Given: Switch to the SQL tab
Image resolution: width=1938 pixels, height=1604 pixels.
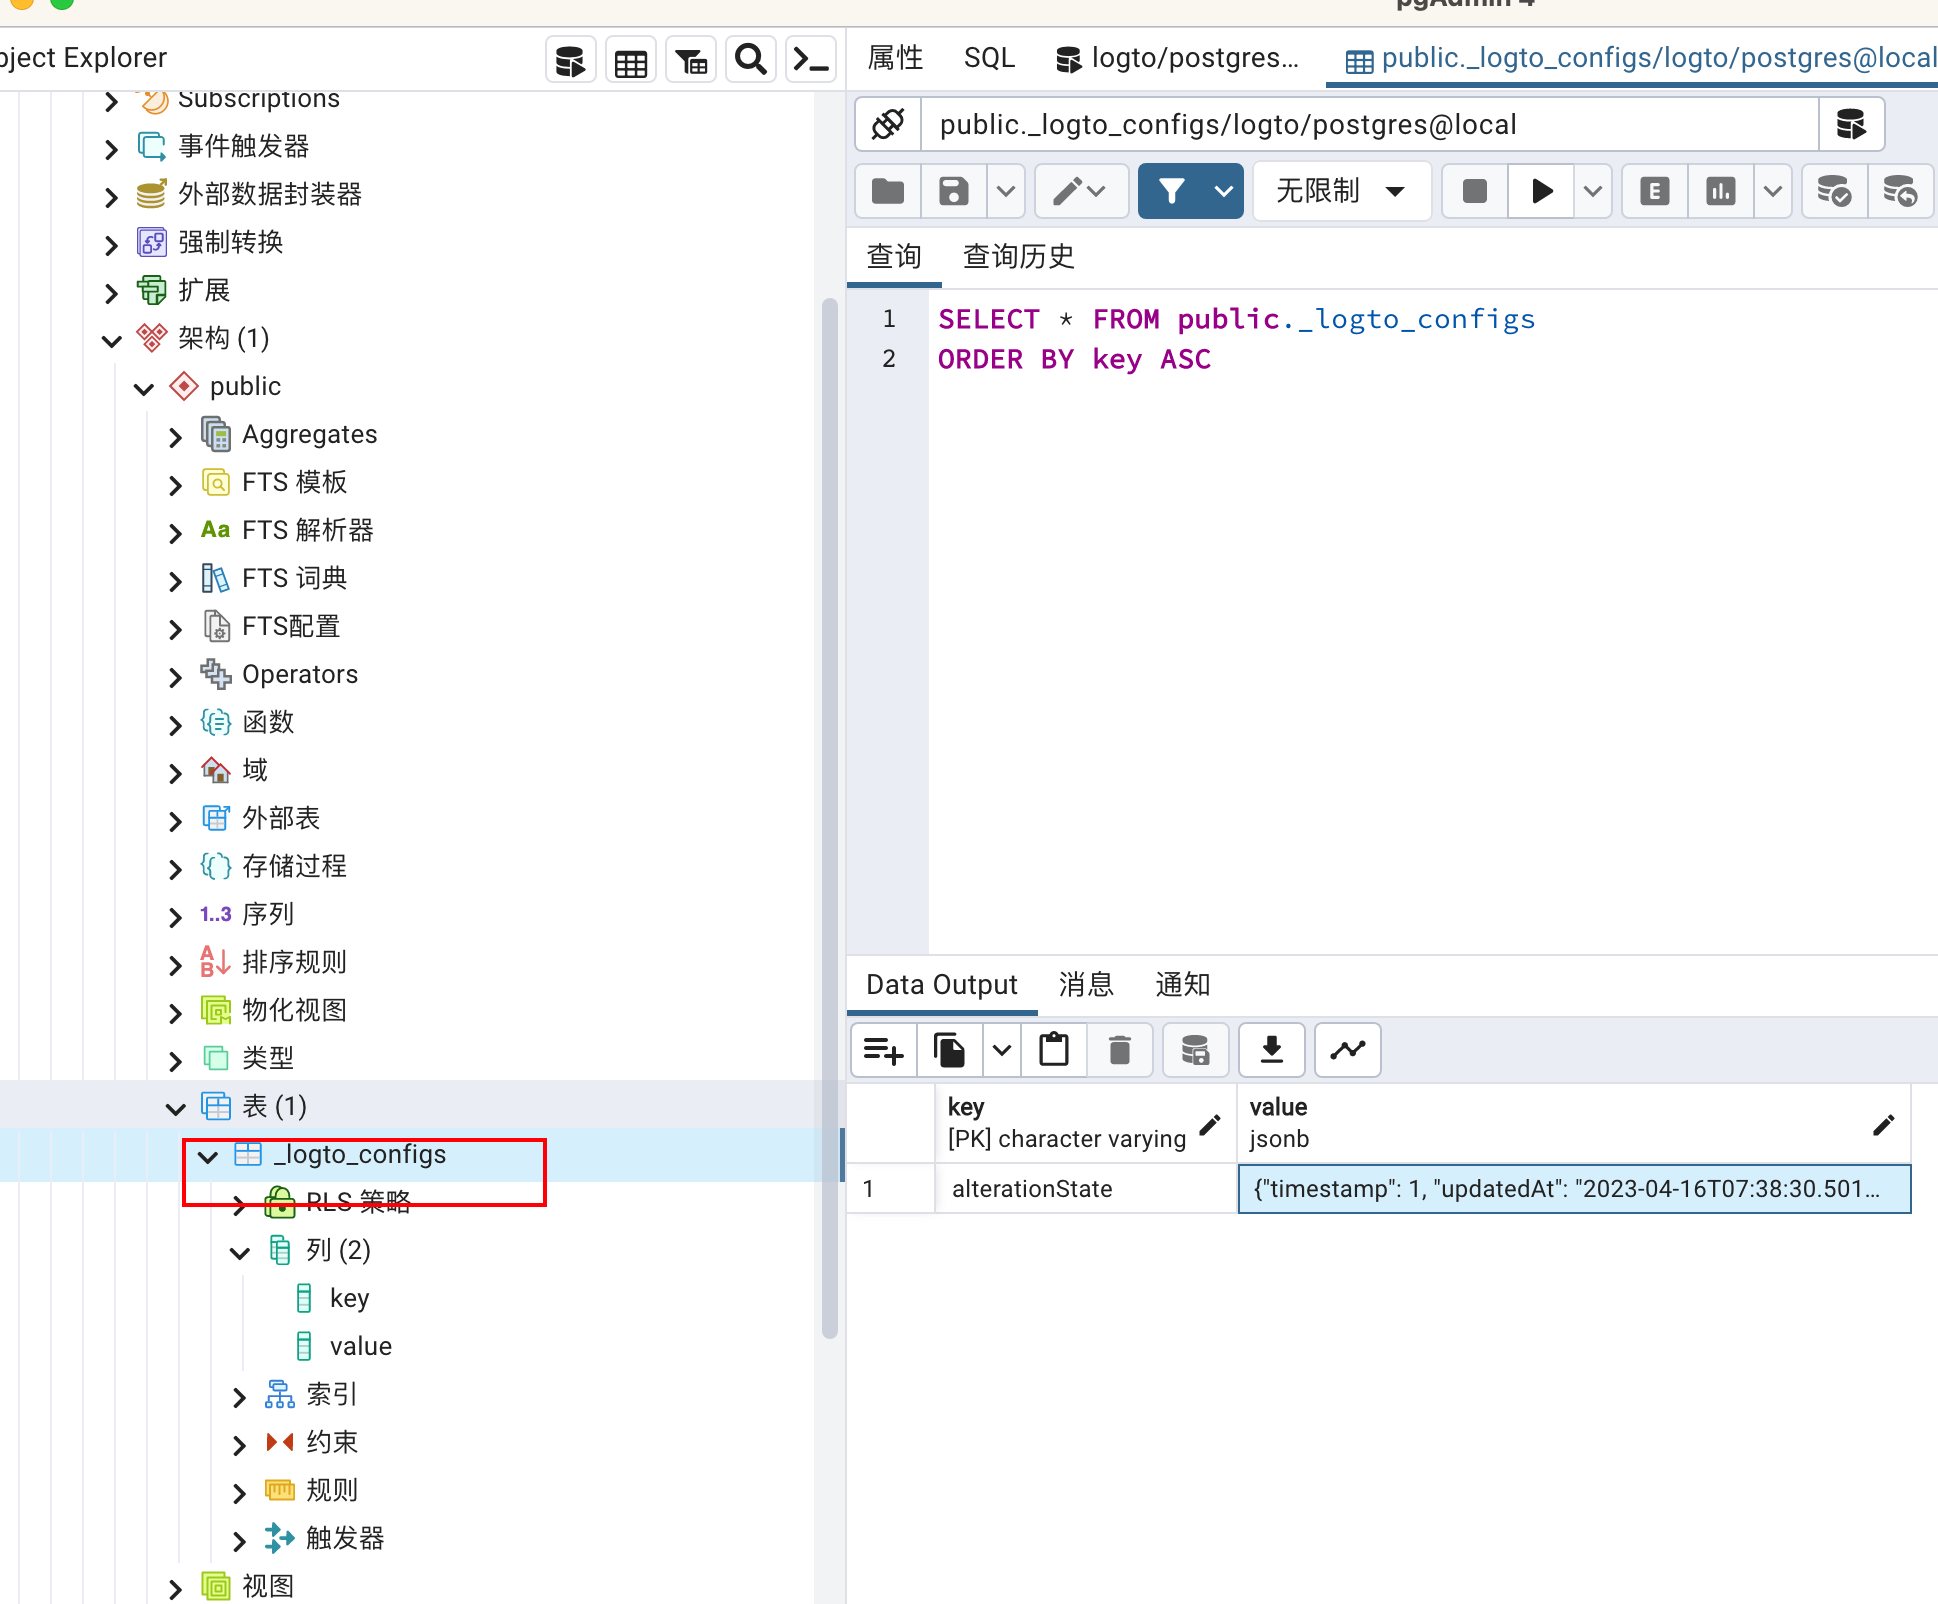Looking at the screenshot, I should (x=989, y=58).
